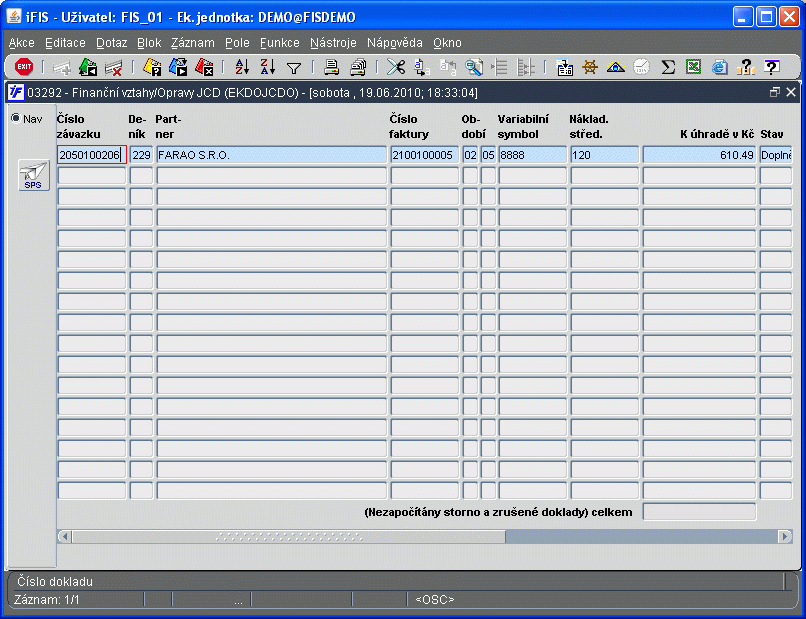The height and width of the screenshot is (619, 806).
Task: Click the amount 610.49 field
Action: (x=700, y=155)
